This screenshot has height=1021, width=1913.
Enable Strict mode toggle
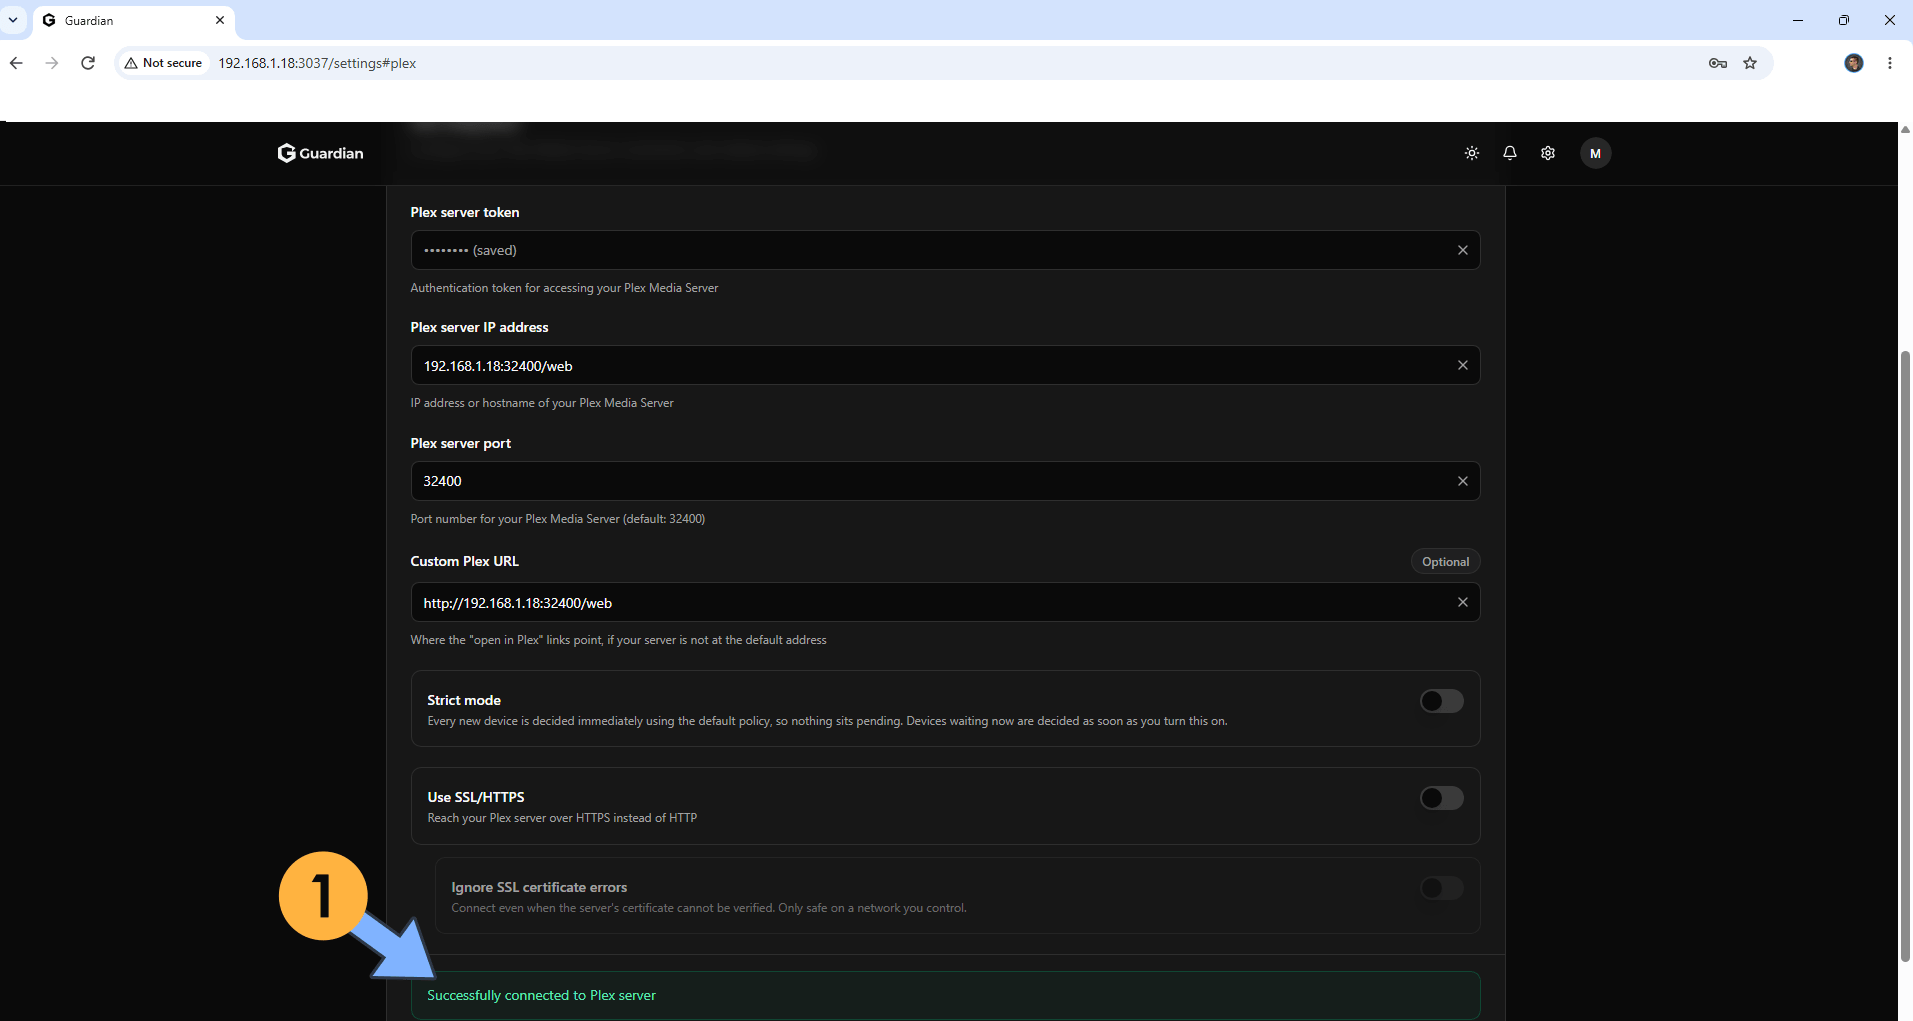[x=1441, y=701]
